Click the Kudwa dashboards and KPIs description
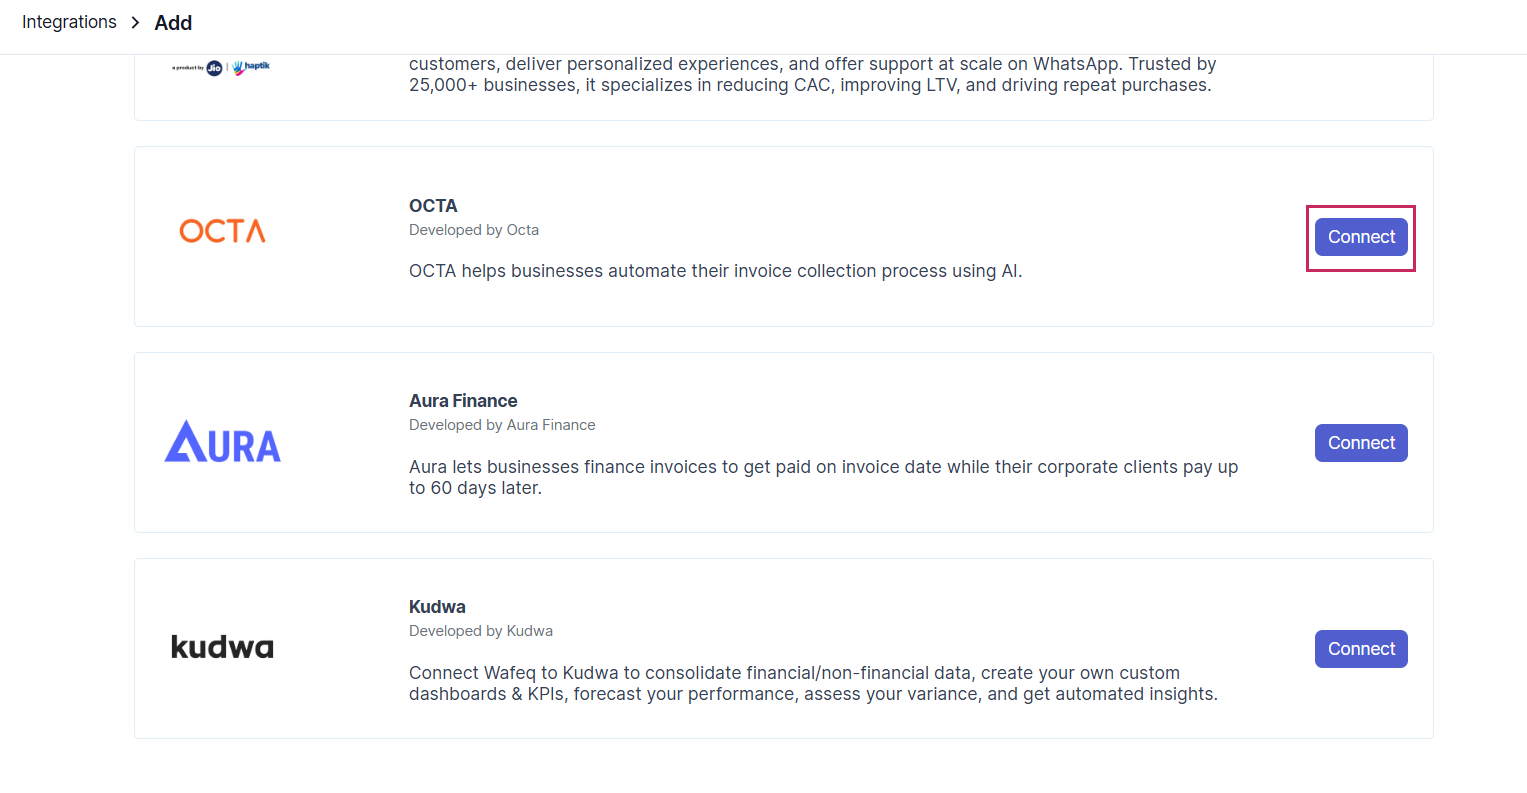This screenshot has width=1527, height=793. [x=813, y=683]
